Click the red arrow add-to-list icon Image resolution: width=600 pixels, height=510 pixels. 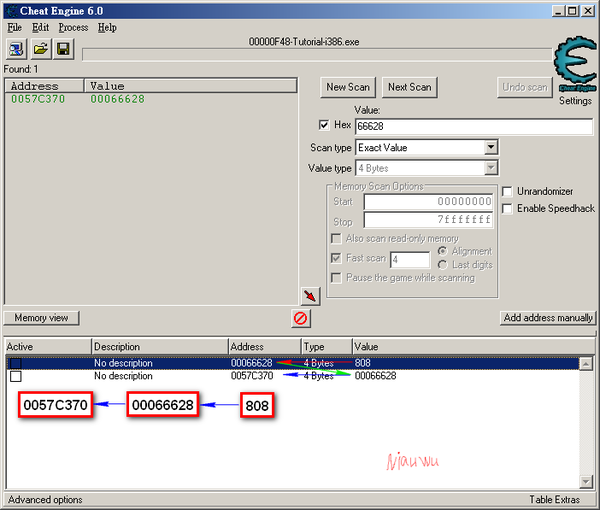tap(310, 296)
